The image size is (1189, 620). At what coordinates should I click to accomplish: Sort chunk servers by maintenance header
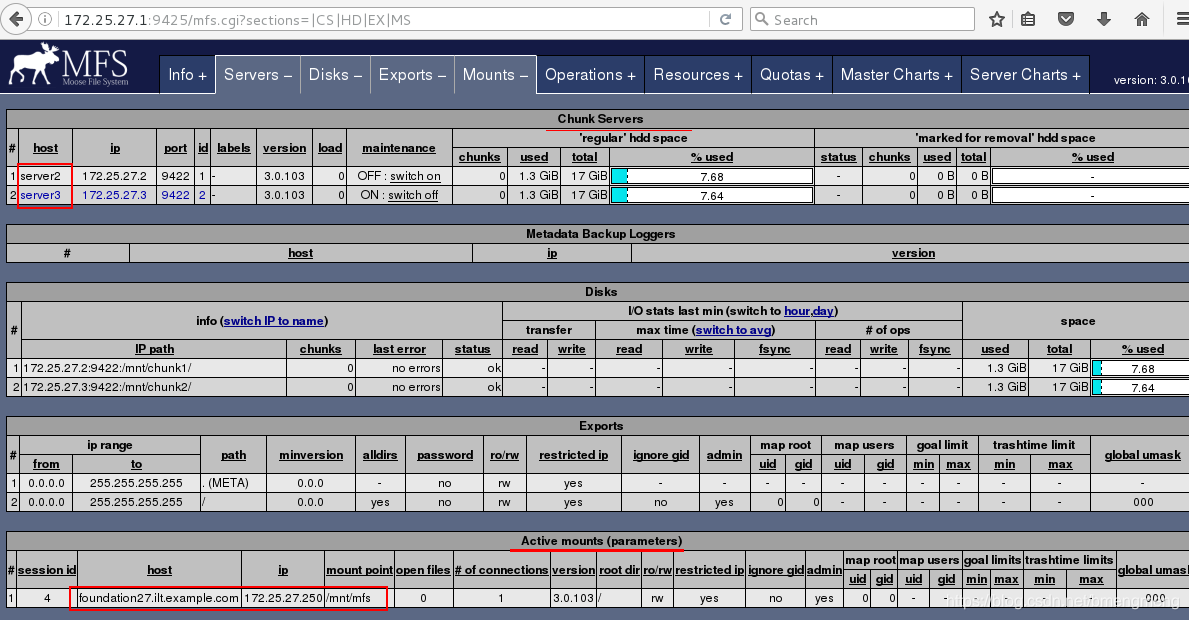click(x=399, y=148)
